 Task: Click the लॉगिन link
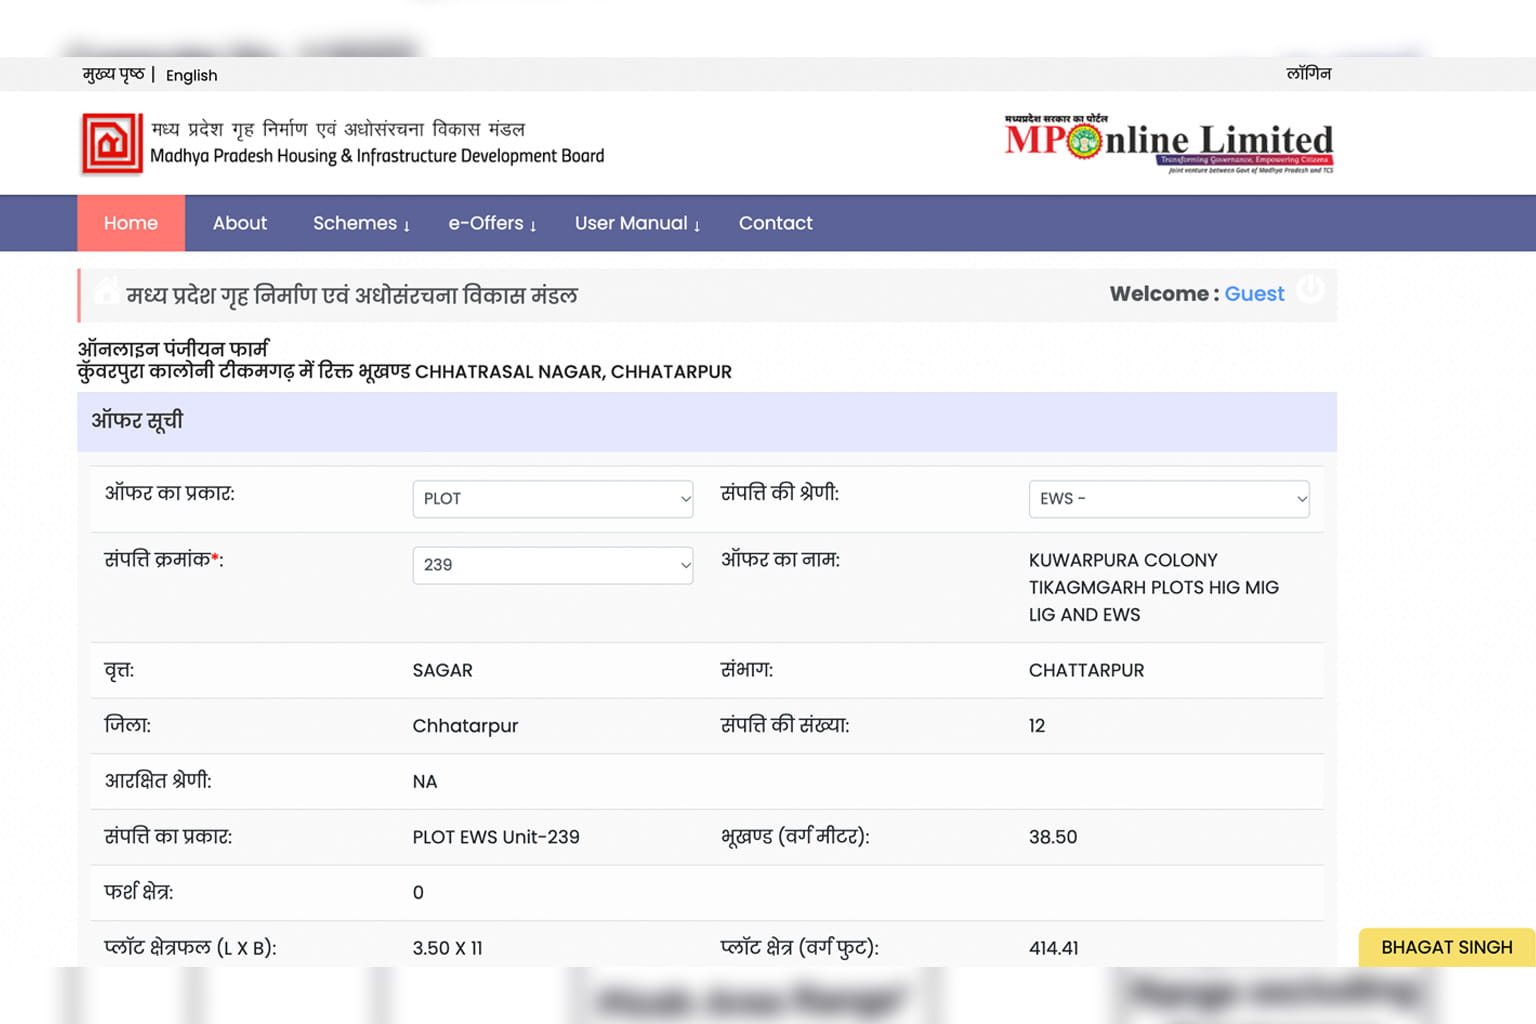coord(1309,73)
